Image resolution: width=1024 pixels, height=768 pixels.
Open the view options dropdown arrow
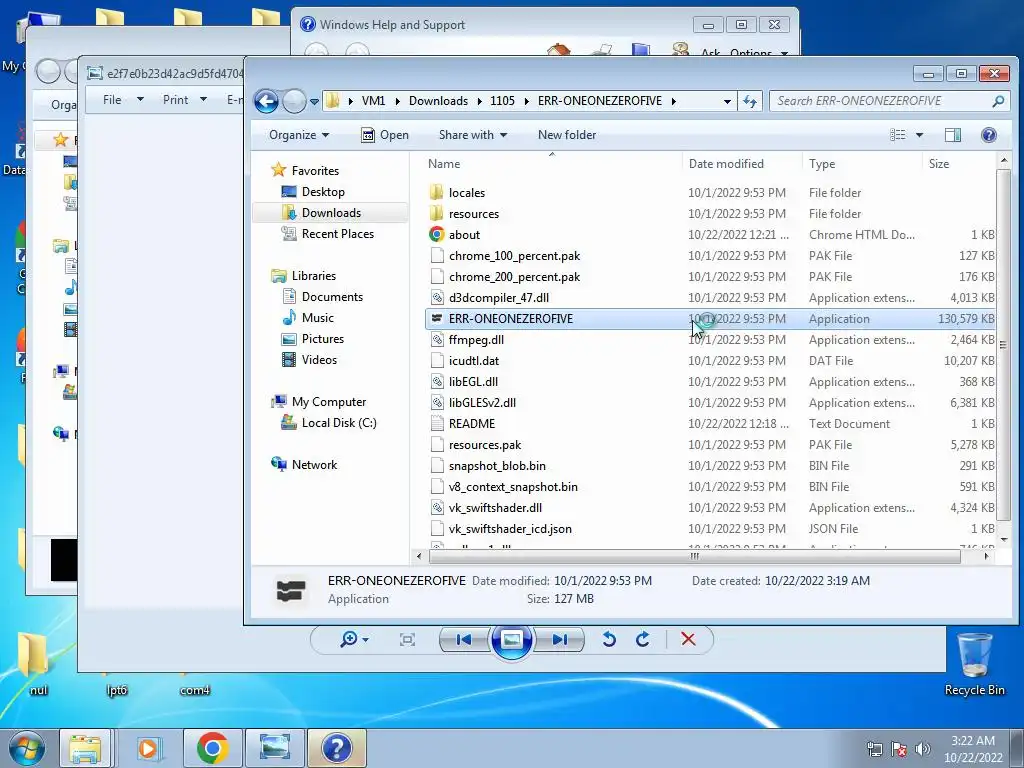coord(919,135)
